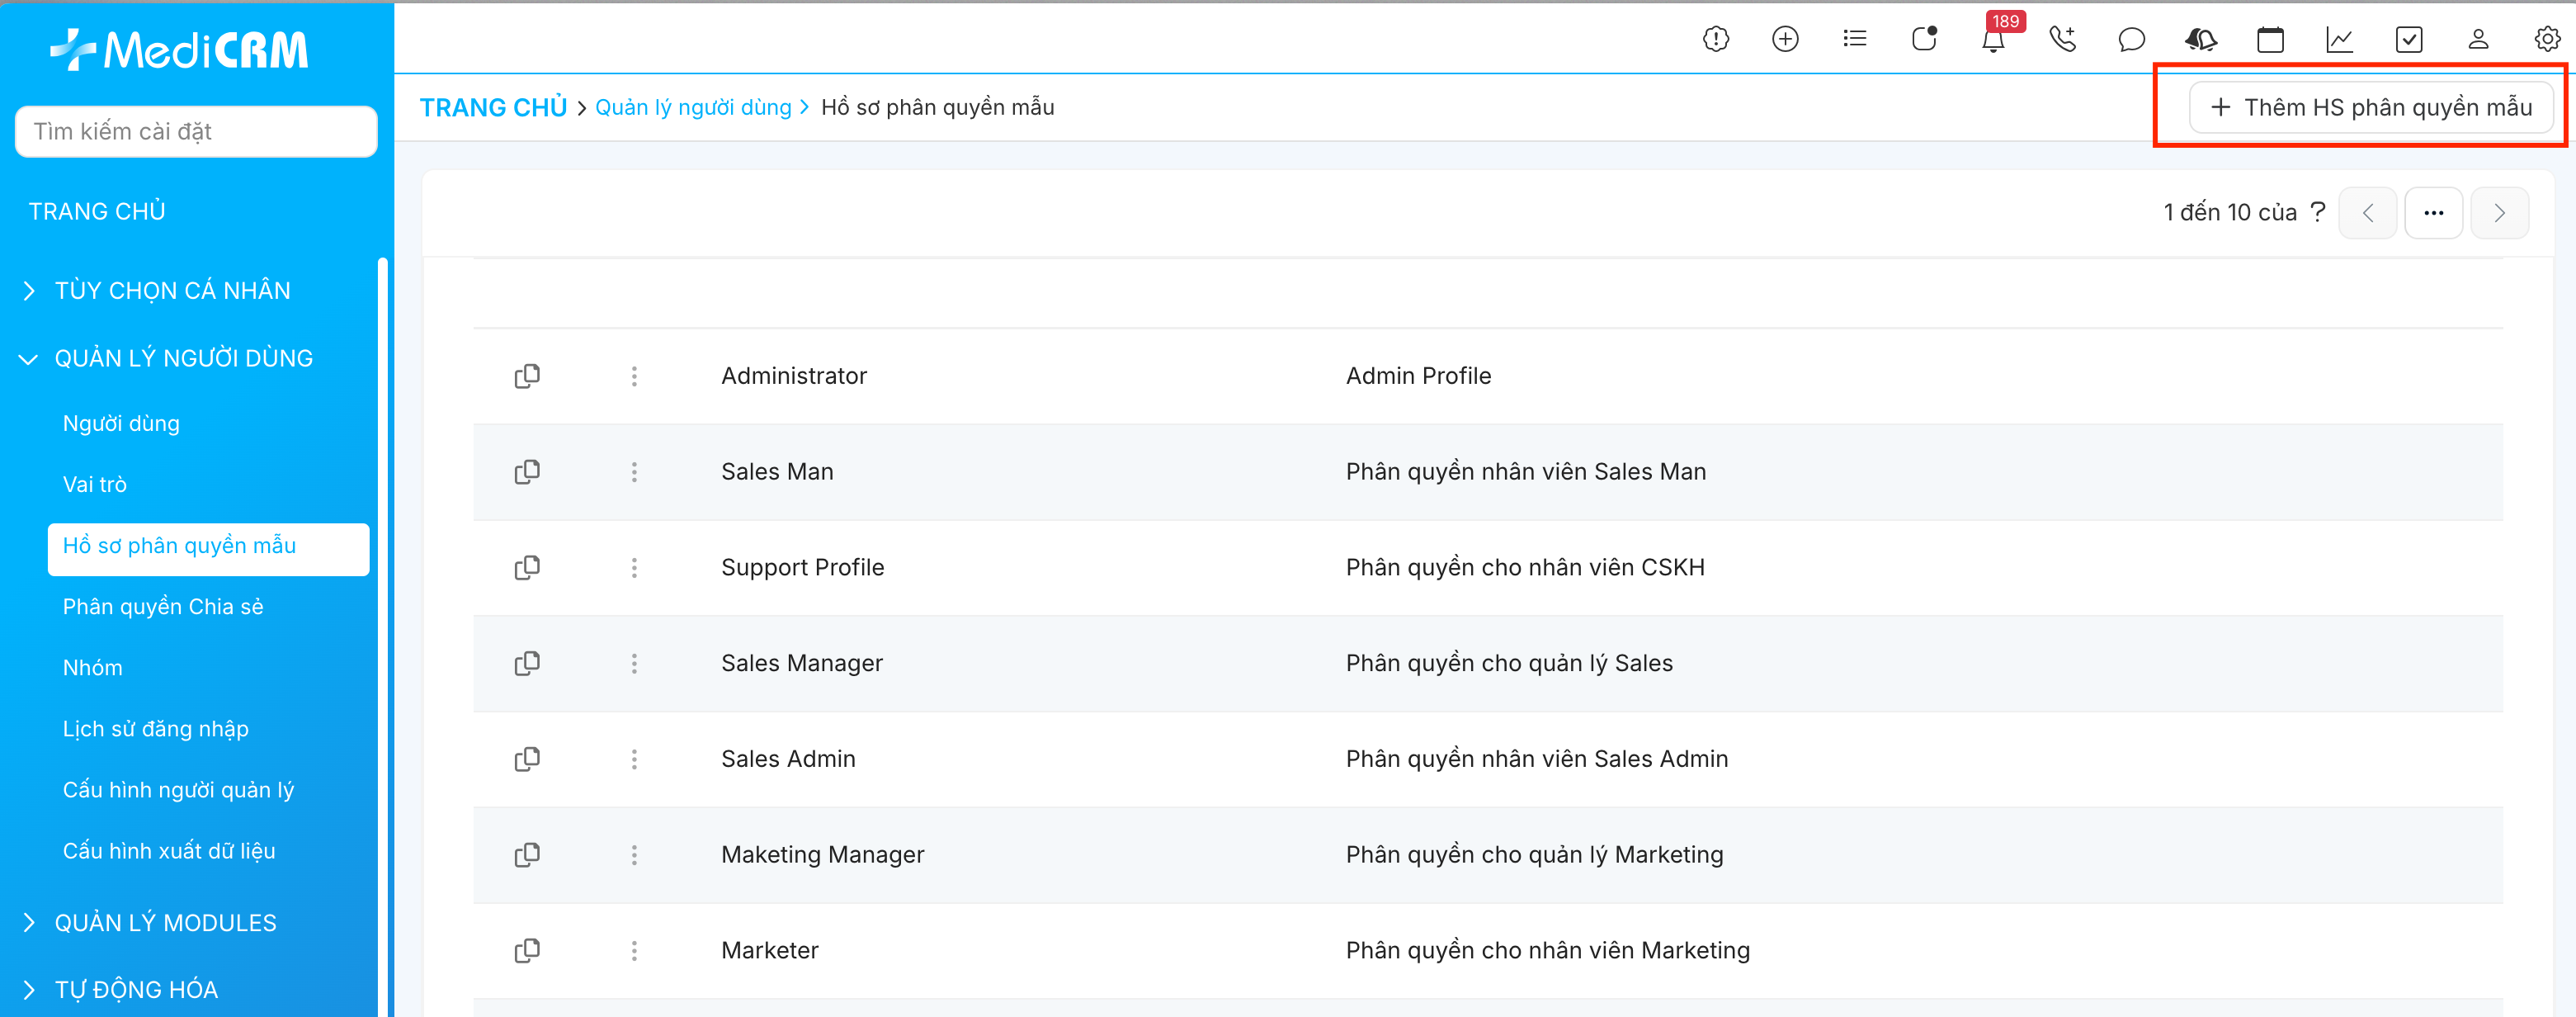
Task: Click the settings gear icon in top bar
Action: coord(2546,40)
